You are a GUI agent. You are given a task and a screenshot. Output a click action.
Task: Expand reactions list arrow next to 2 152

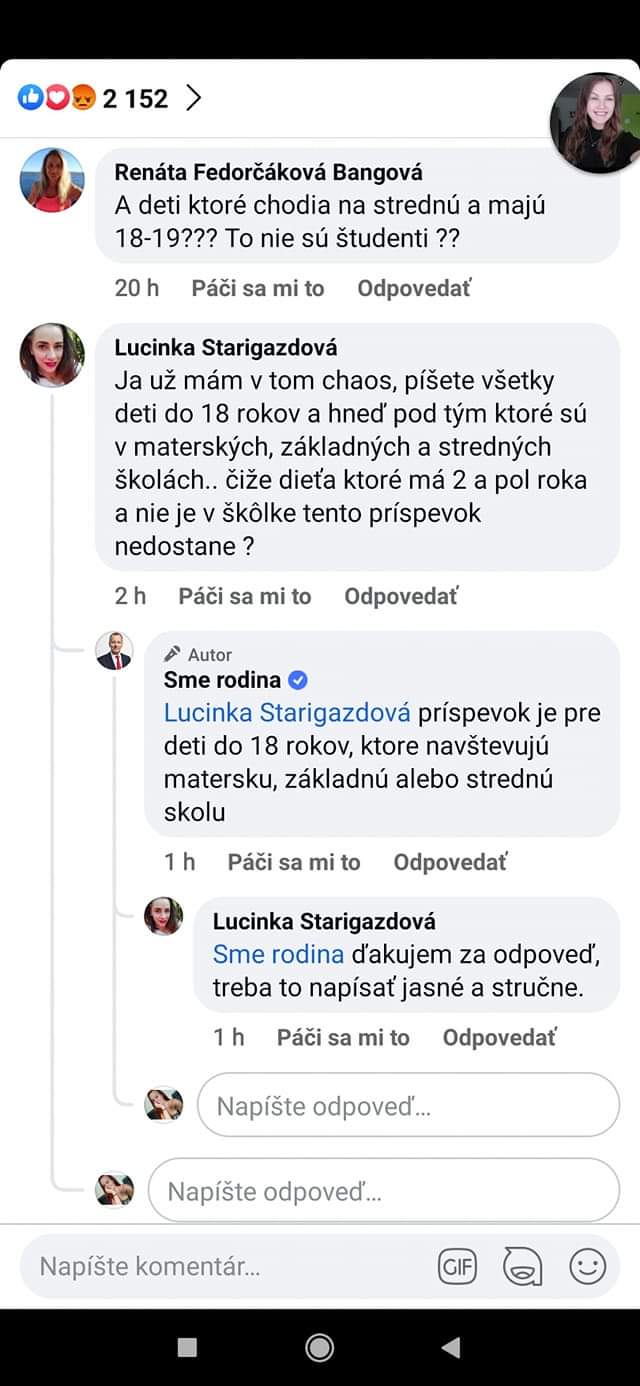tap(194, 98)
